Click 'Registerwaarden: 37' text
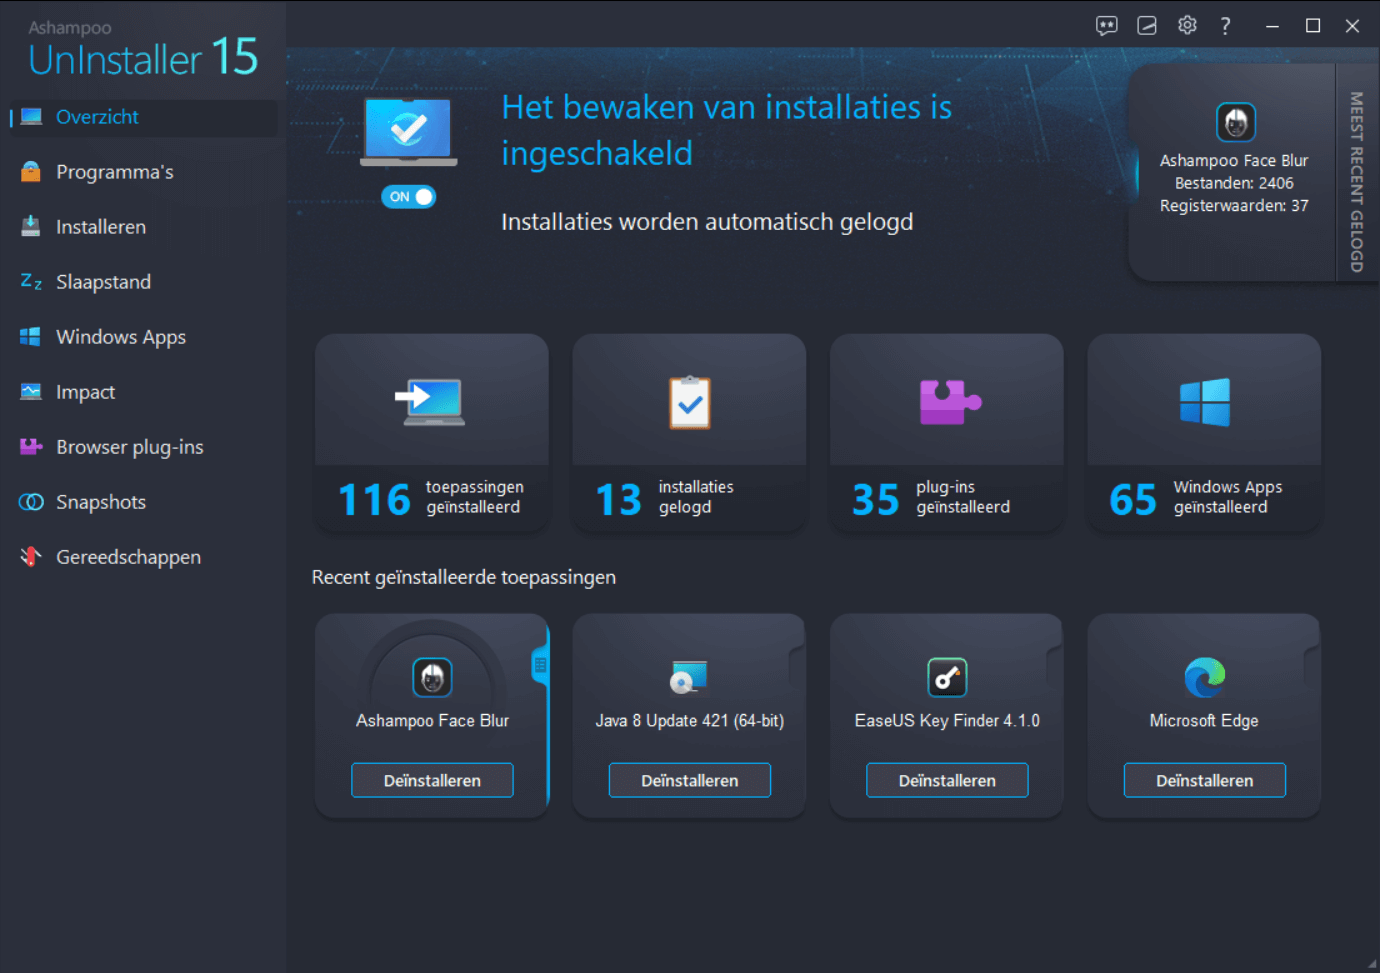The image size is (1380, 973). click(x=1234, y=206)
